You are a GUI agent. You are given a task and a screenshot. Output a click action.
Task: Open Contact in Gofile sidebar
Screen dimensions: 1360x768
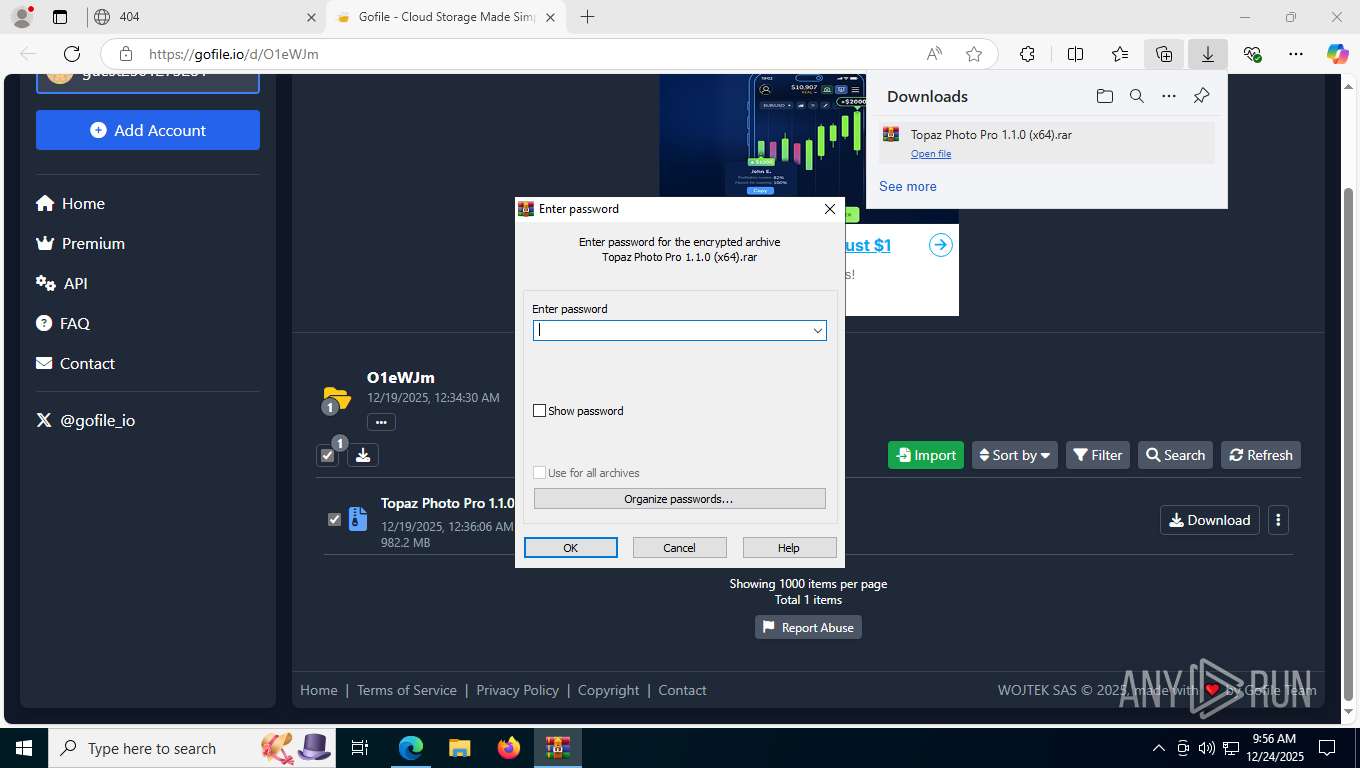click(x=75, y=363)
